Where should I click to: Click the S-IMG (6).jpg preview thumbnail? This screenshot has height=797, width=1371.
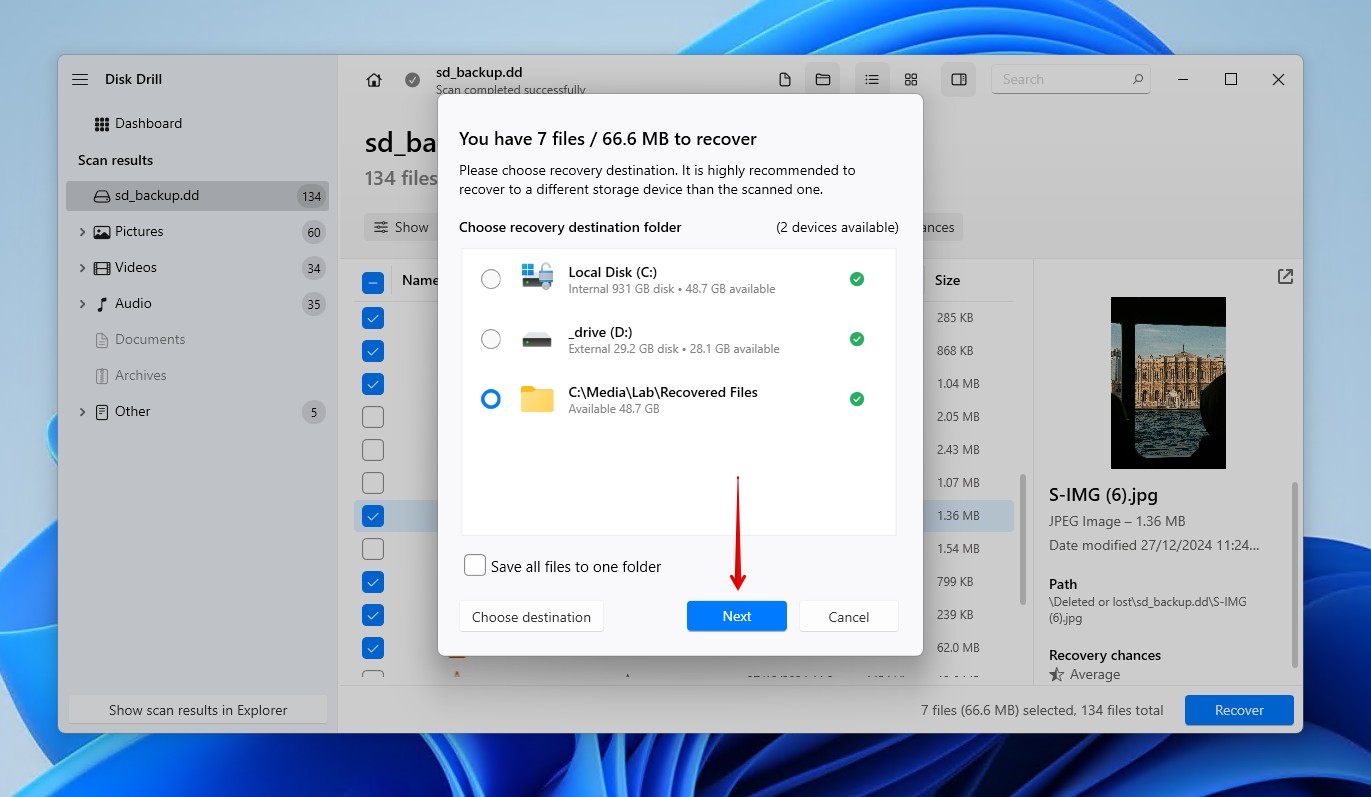coord(1168,383)
